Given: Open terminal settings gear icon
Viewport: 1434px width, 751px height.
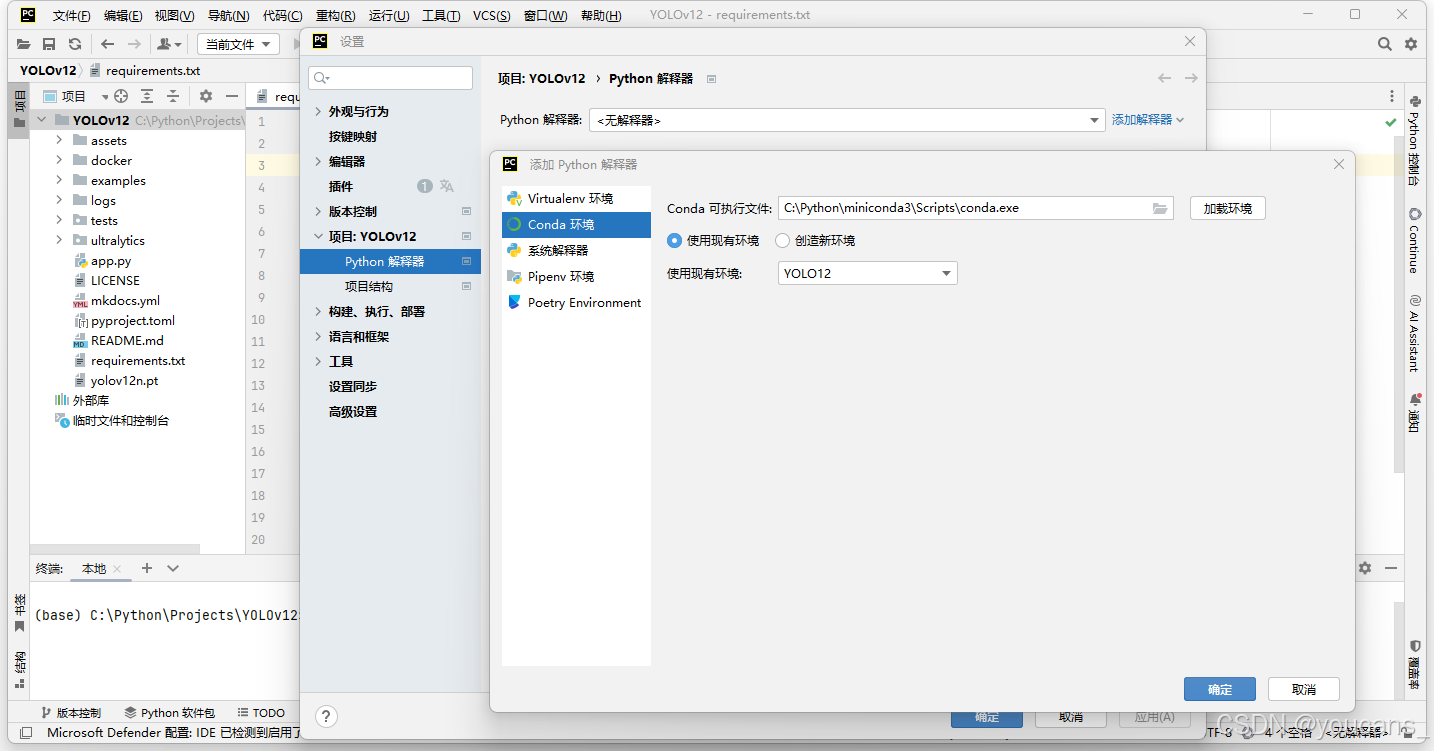Looking at the screenshot, I should tap(1365, 568).
